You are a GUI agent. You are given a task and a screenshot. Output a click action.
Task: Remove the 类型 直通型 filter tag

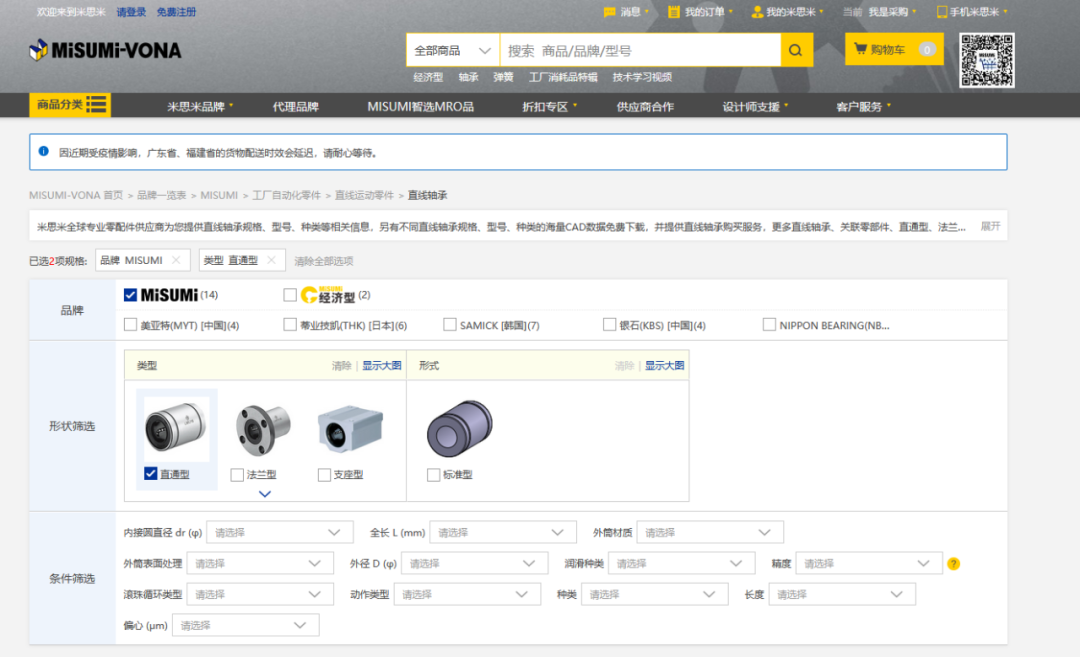[271, 260]
